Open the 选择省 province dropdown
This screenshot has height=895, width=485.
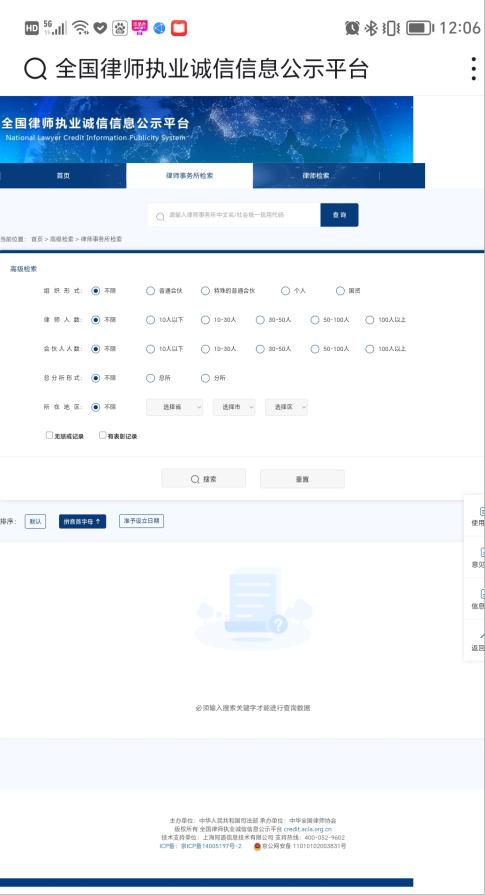[x=175, y=407]
